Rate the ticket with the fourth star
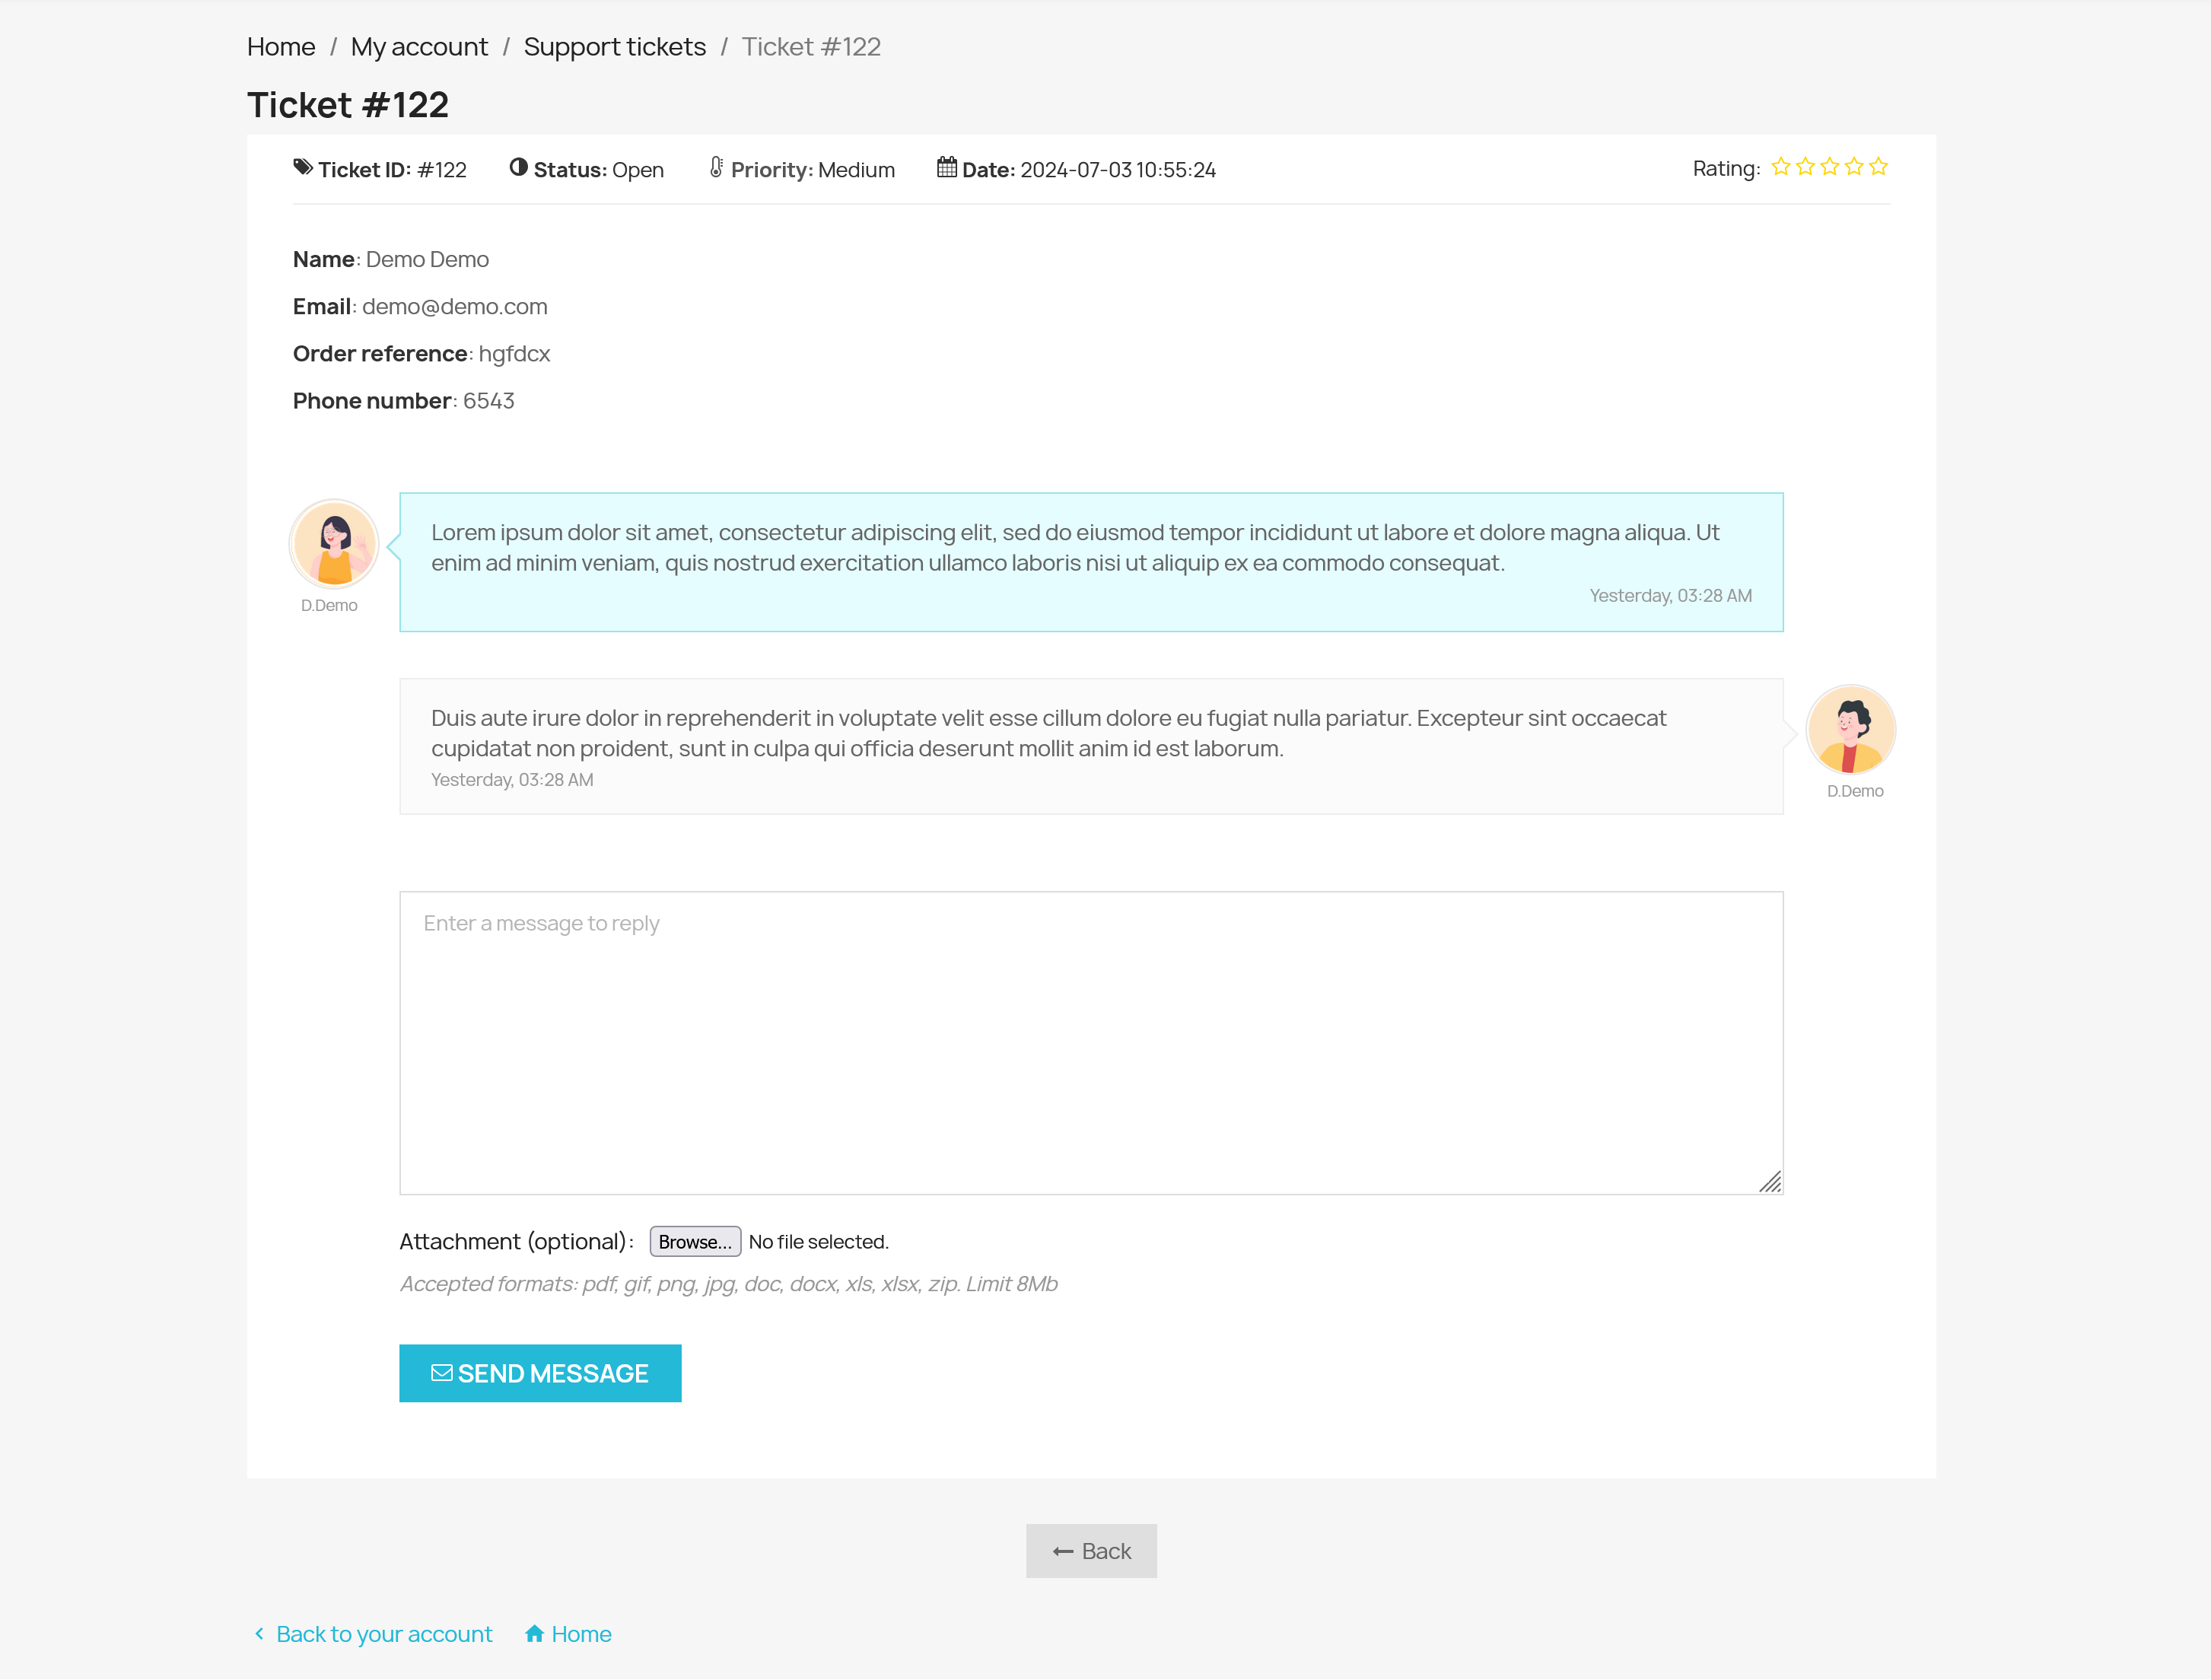Viewport: 2211px width, 1680px height. tap(1854, 167)
